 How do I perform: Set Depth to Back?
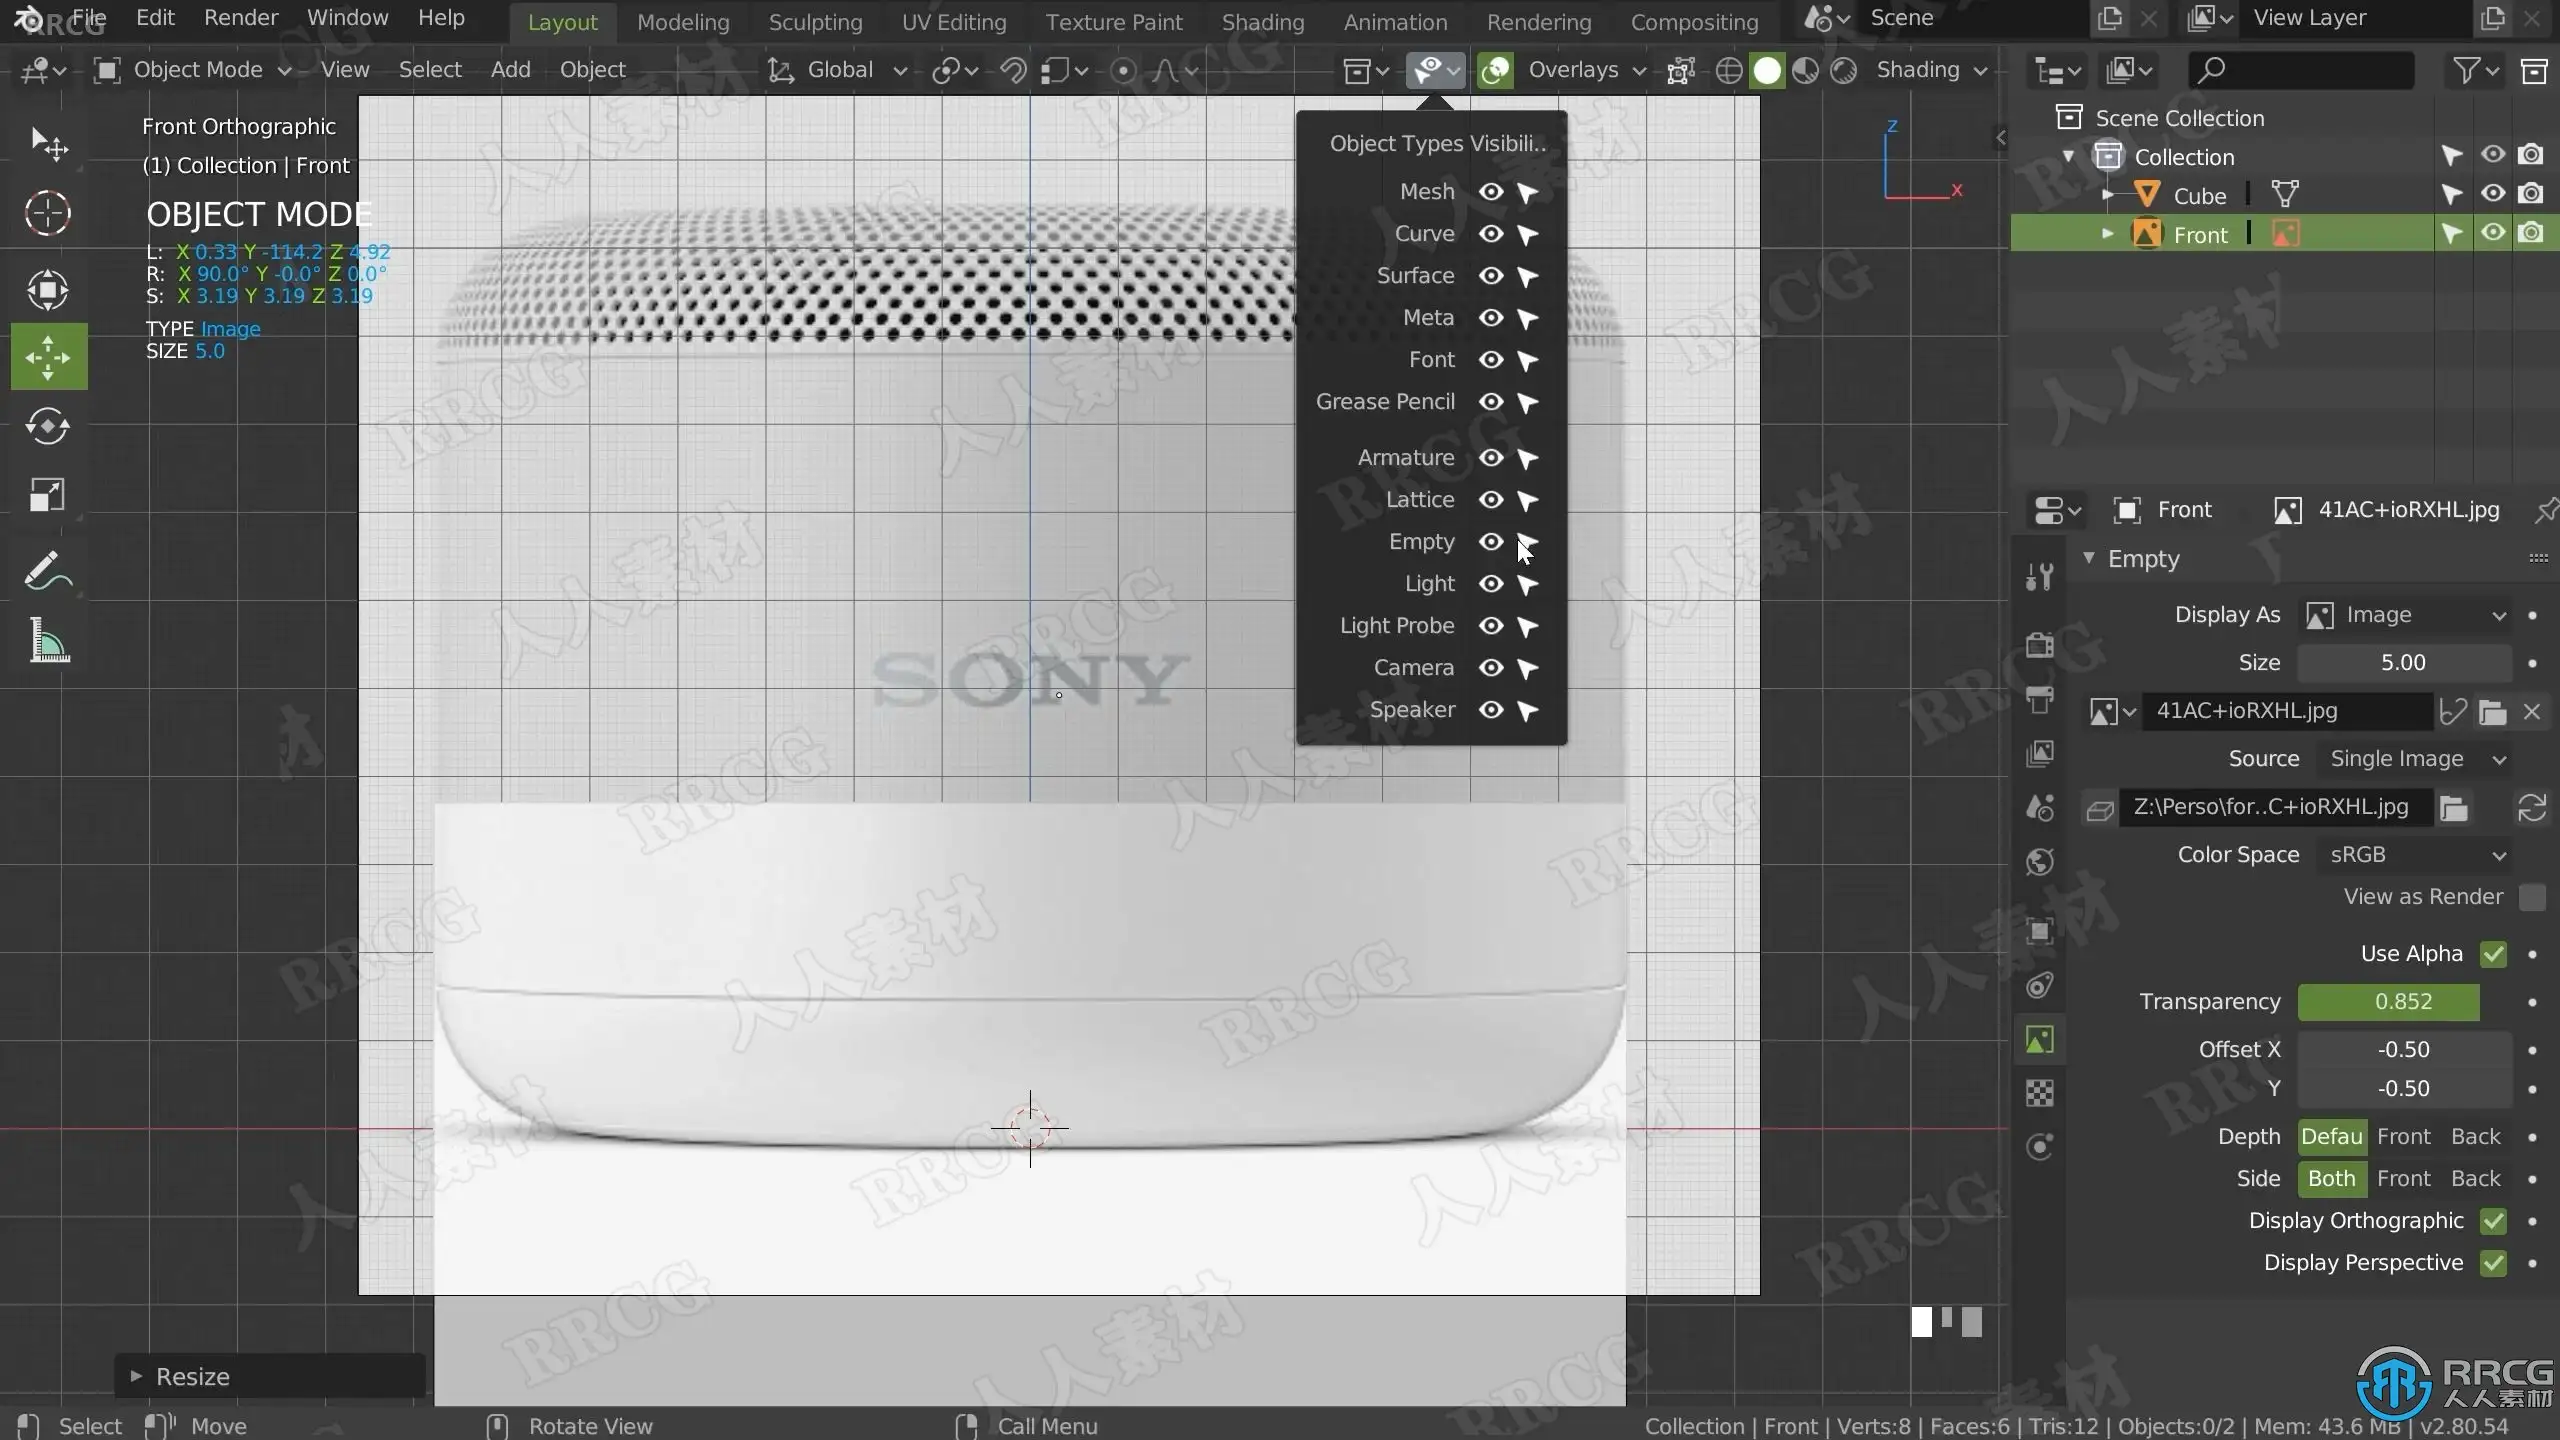click(x=2475, y=1137)
